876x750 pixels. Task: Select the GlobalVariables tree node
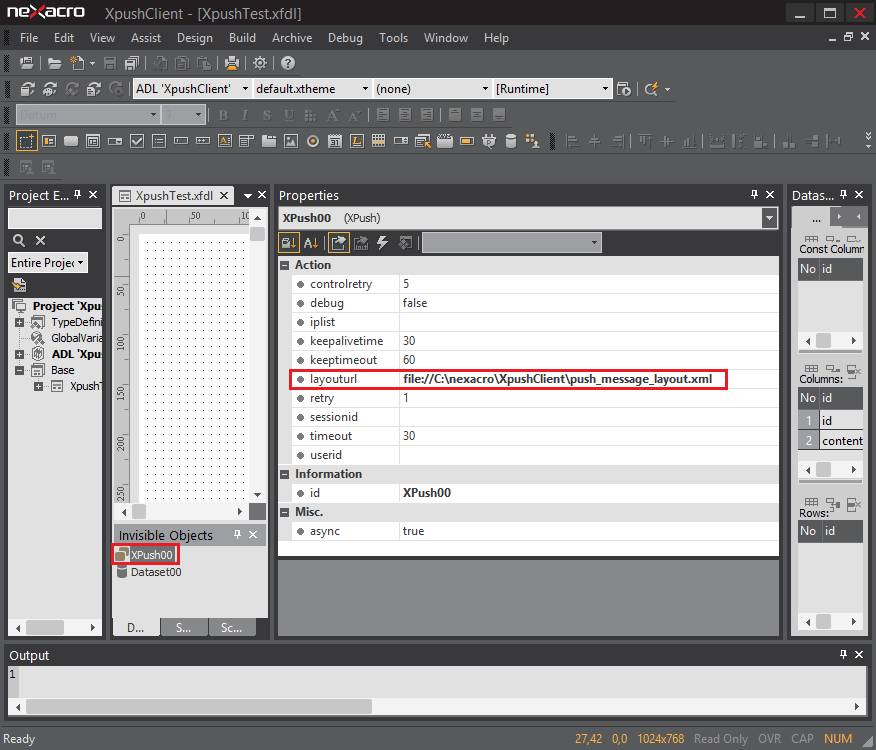coord(77,338)
